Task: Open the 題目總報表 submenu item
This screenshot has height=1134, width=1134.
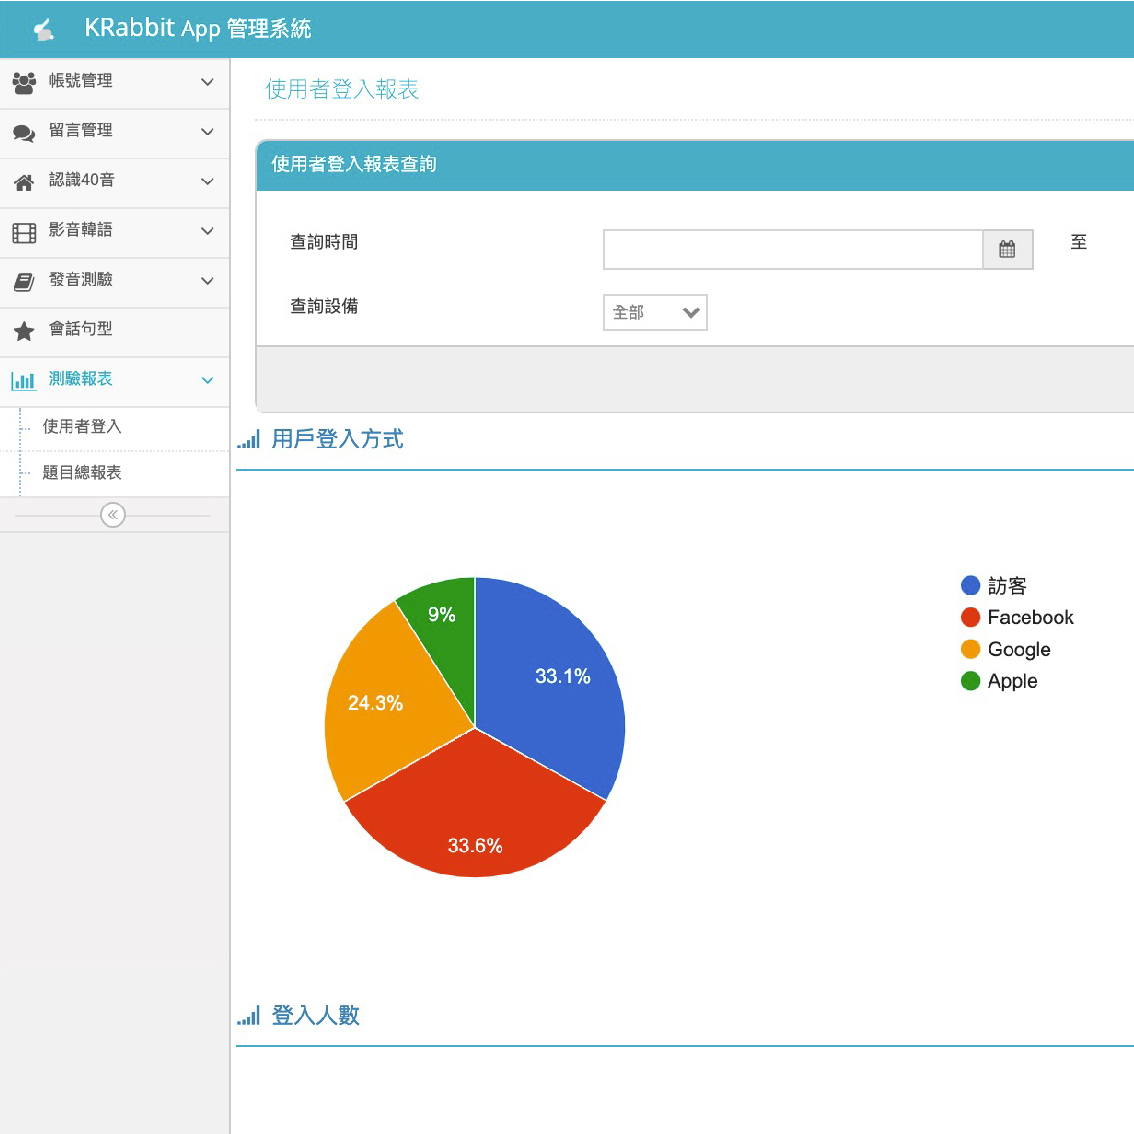Action: [82, 472]
